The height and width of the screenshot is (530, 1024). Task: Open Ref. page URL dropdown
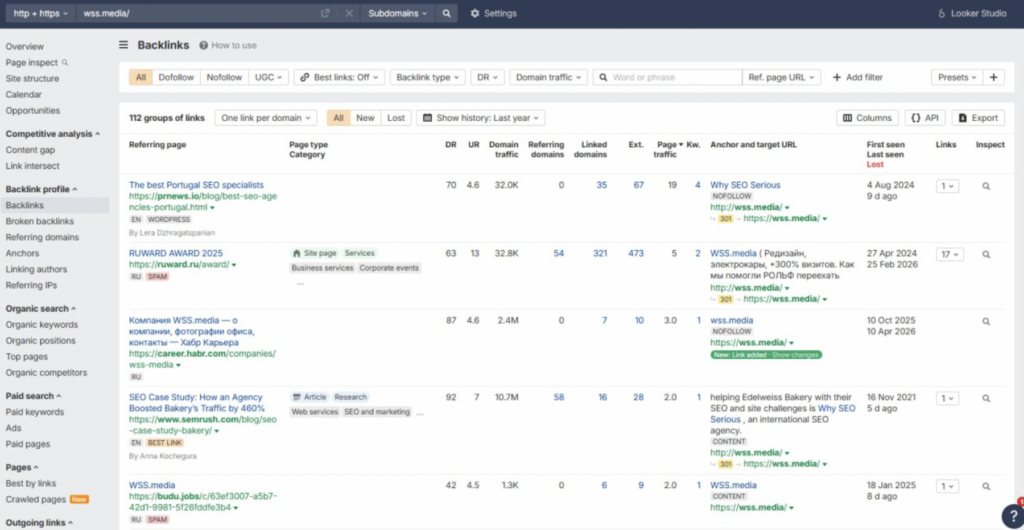coord(781,77)
